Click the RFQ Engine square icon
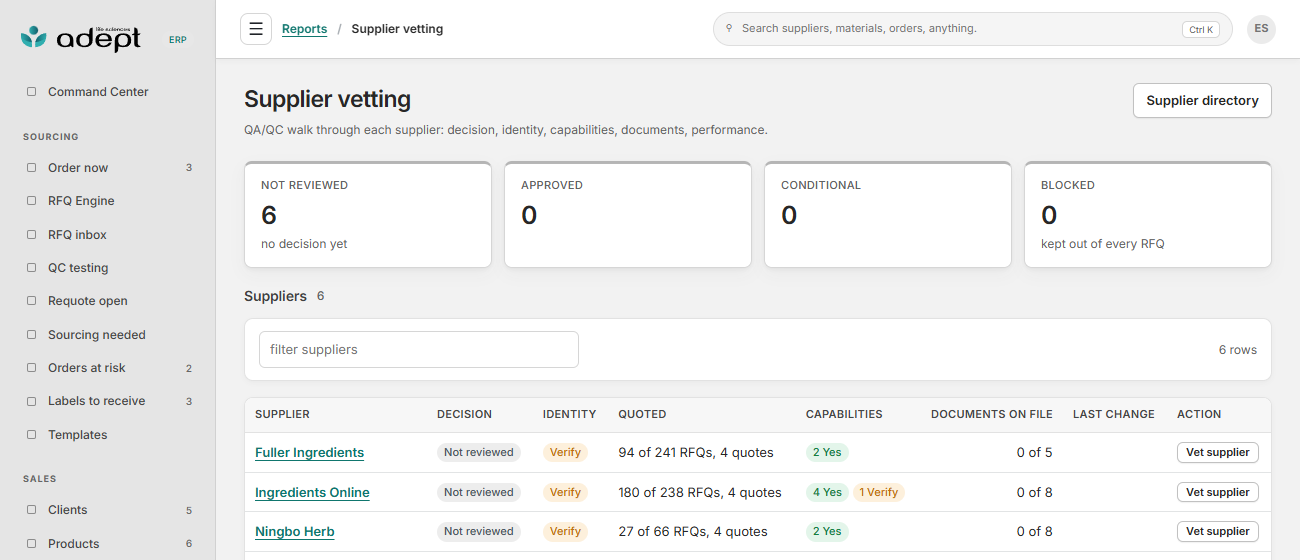This screenshot has height=560, width=1300. point(32,201)
